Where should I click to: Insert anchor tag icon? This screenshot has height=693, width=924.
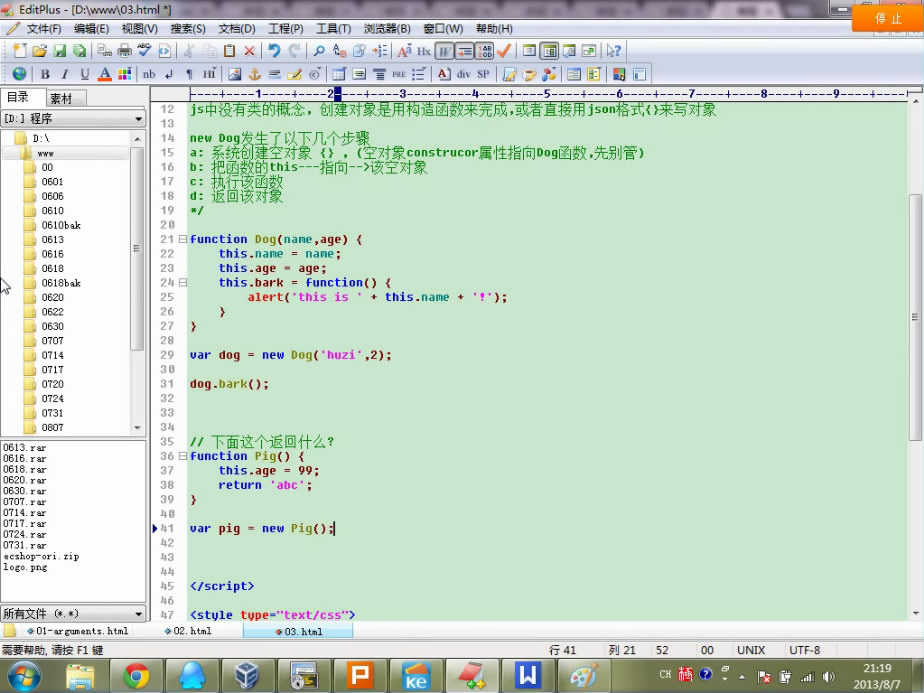pos(255,74)
